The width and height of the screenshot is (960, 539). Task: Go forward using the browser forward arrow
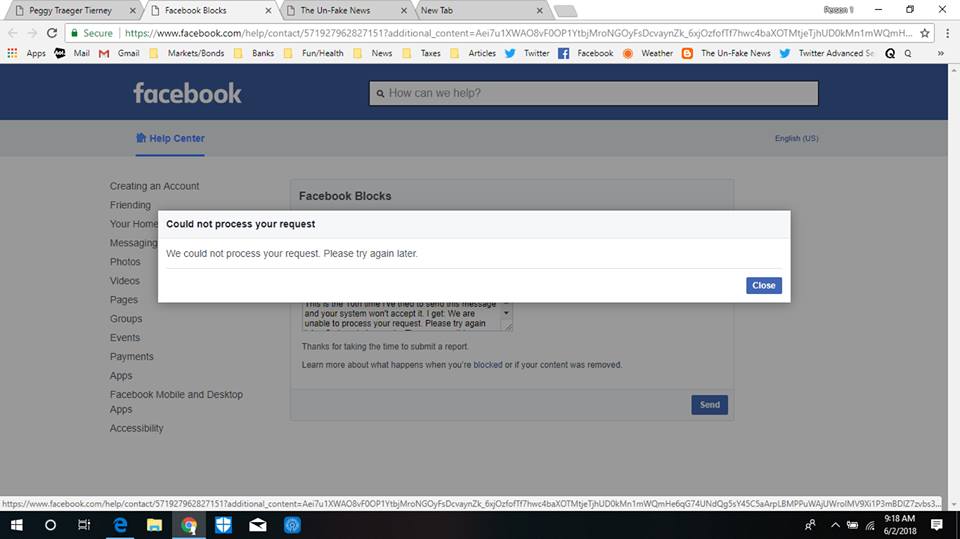pos(32,33)
